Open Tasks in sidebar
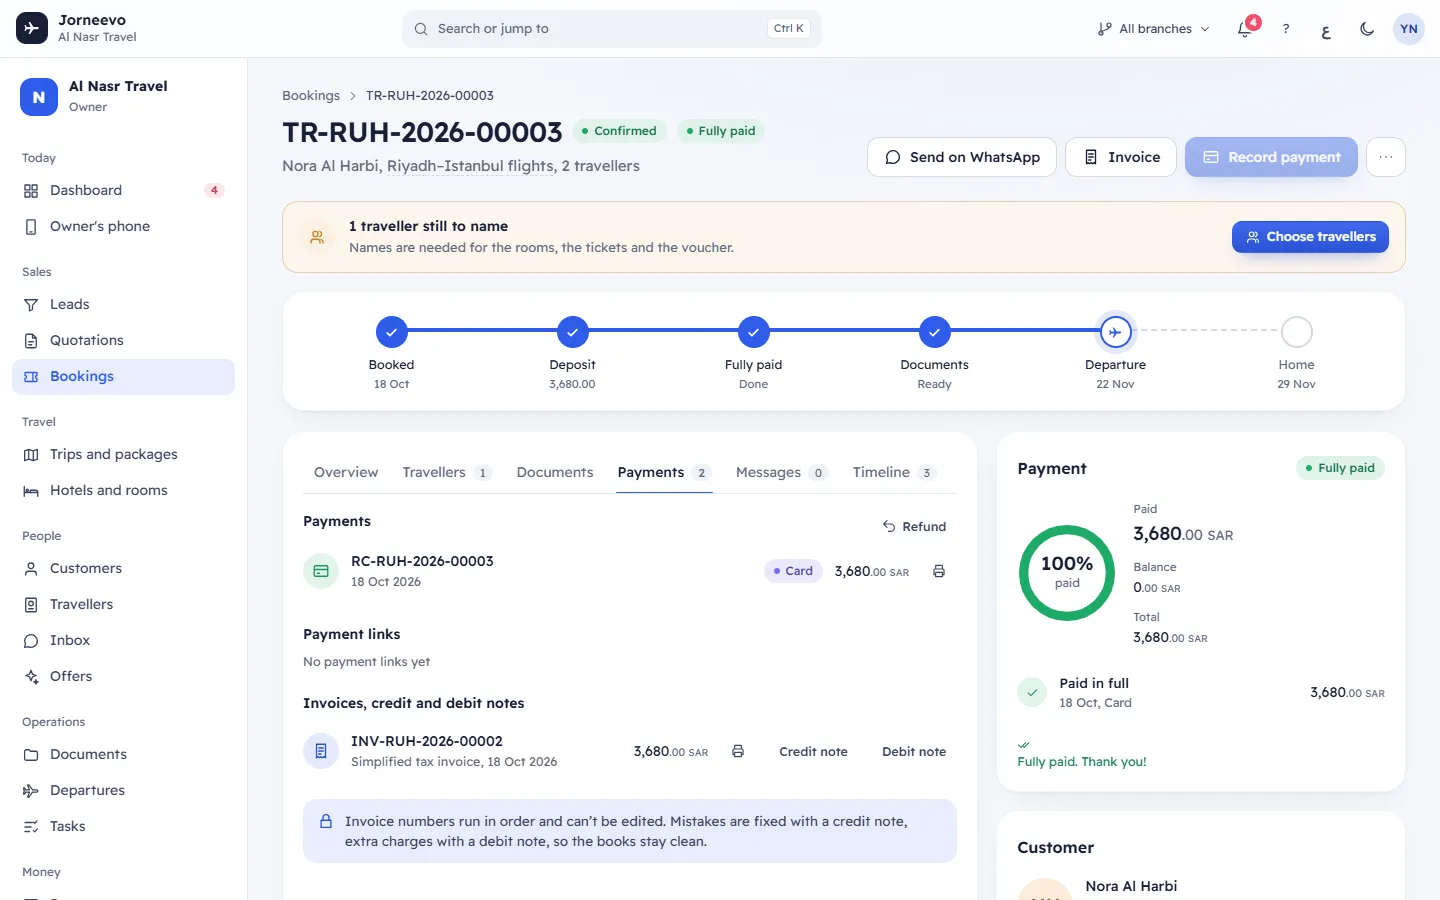This screenshot has height=900, width=1440. coord(123,826)
